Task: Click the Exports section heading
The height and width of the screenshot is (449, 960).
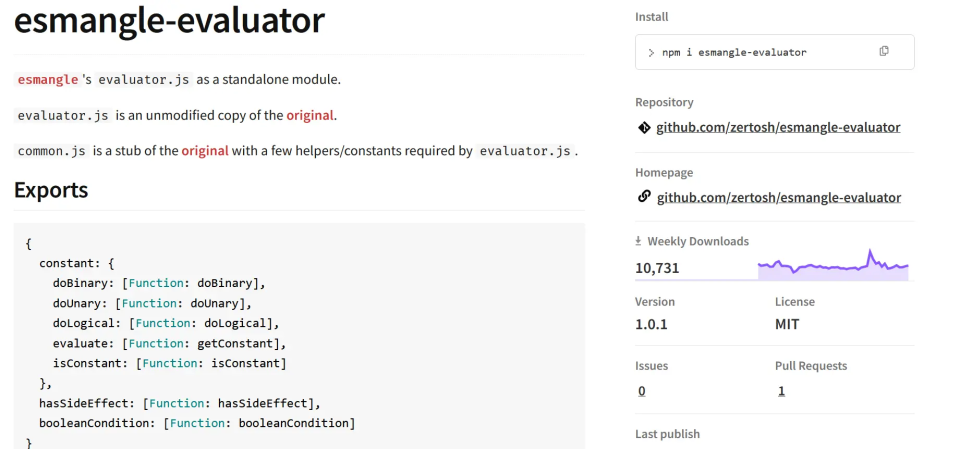Action: pyautogui.click(x=51, y=190)
